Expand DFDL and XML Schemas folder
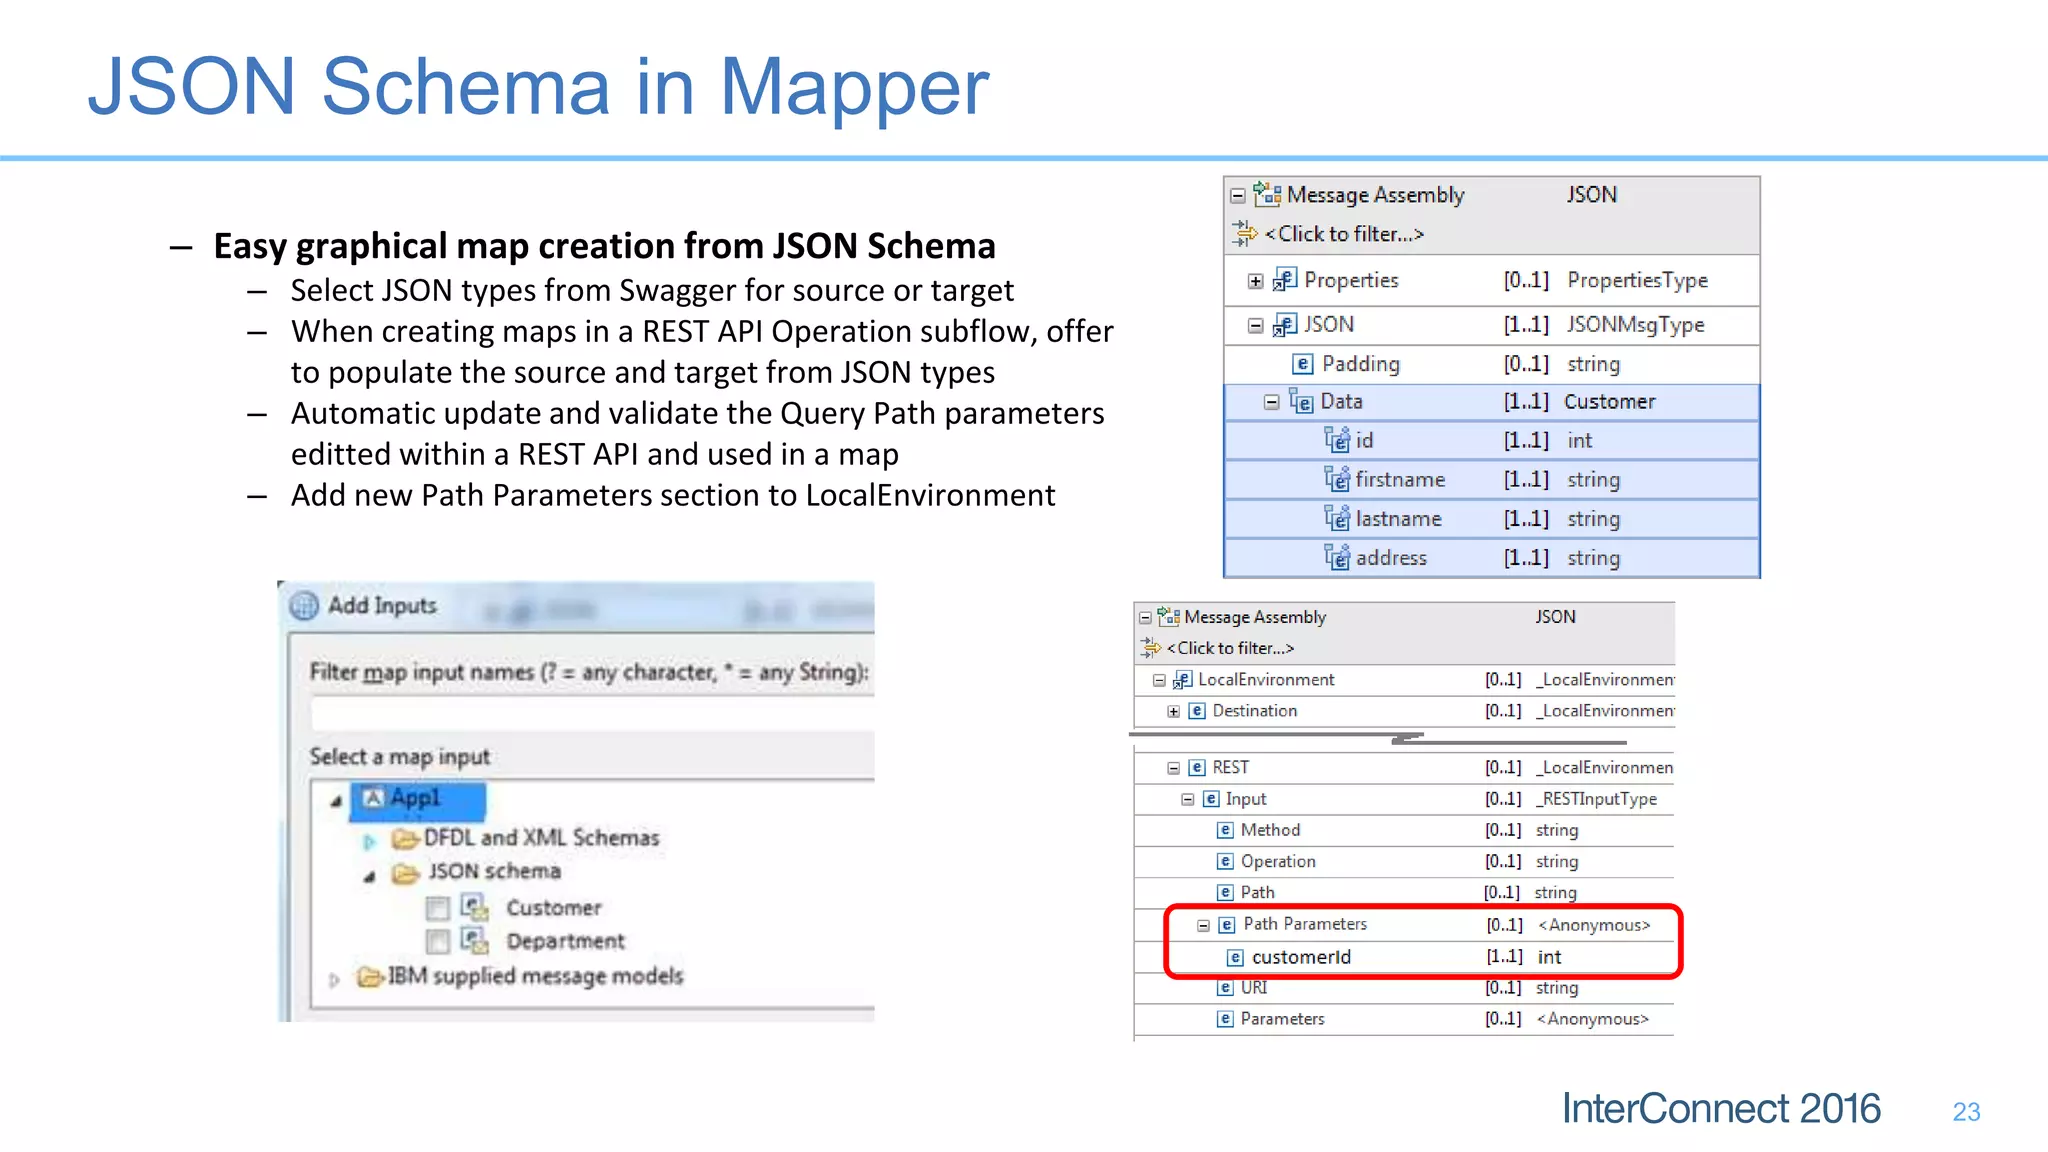2048x1152 pixels. 370,842
